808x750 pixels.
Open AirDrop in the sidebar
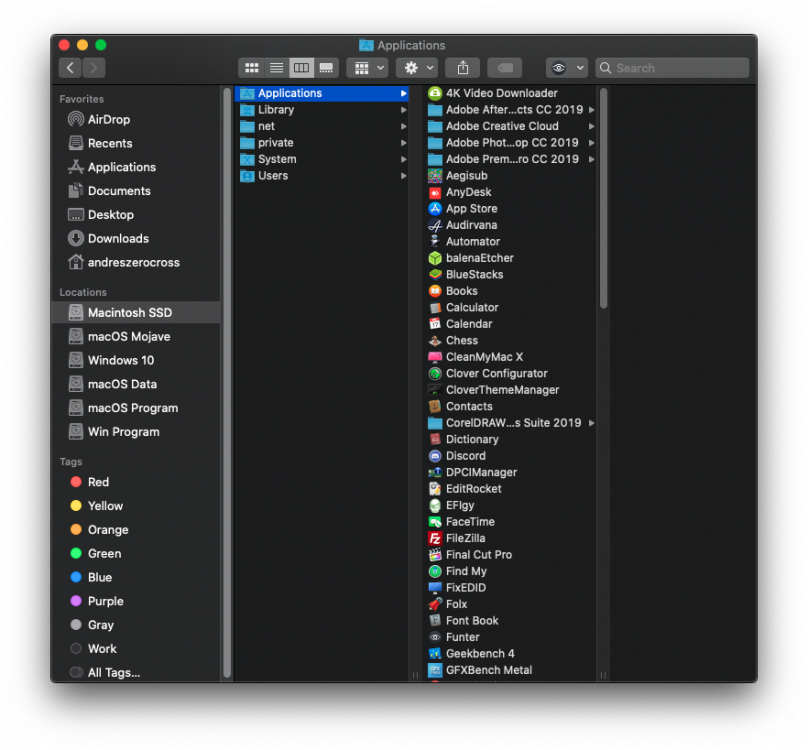pos(137,120)
